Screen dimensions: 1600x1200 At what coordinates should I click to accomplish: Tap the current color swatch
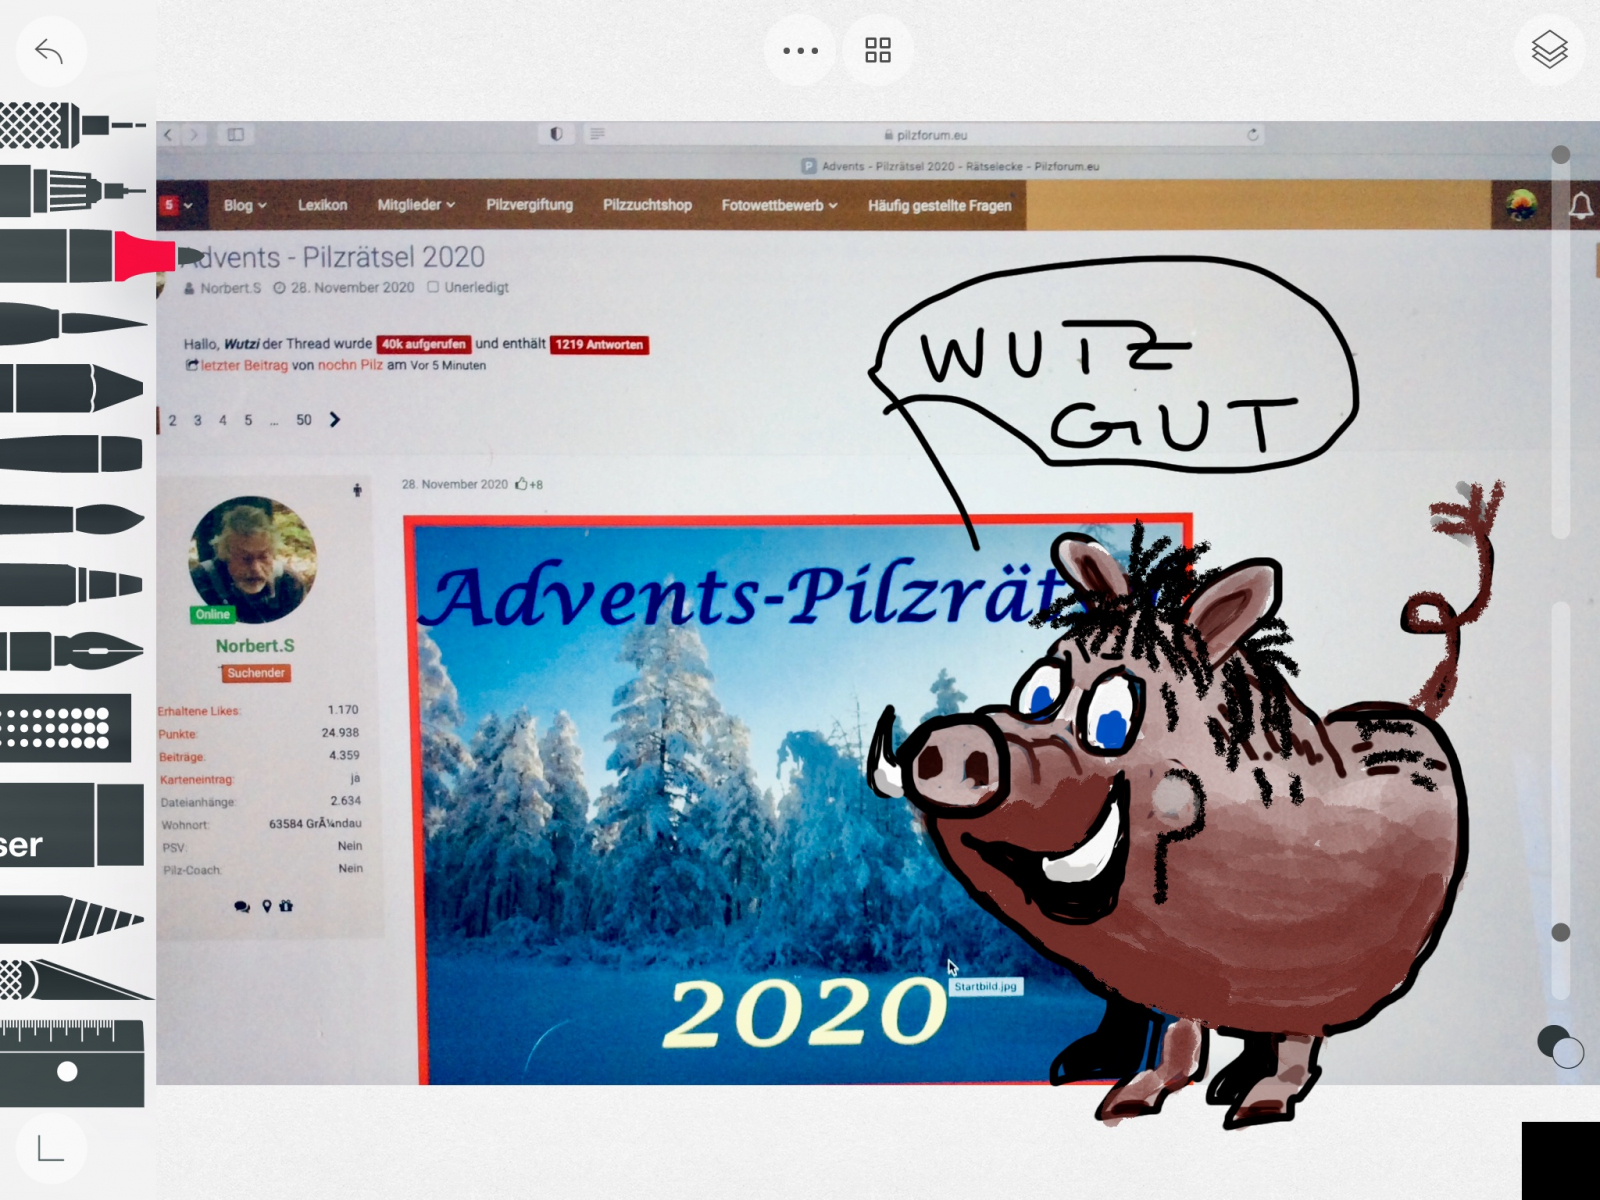click(1553, 1041)
